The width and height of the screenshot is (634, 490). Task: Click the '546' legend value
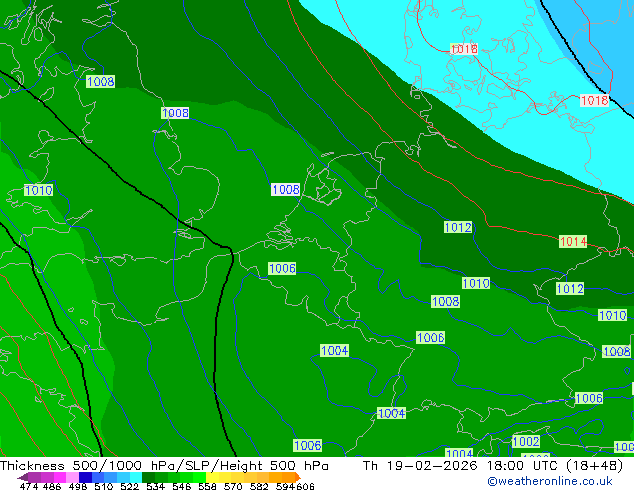[x=182, y=486]
